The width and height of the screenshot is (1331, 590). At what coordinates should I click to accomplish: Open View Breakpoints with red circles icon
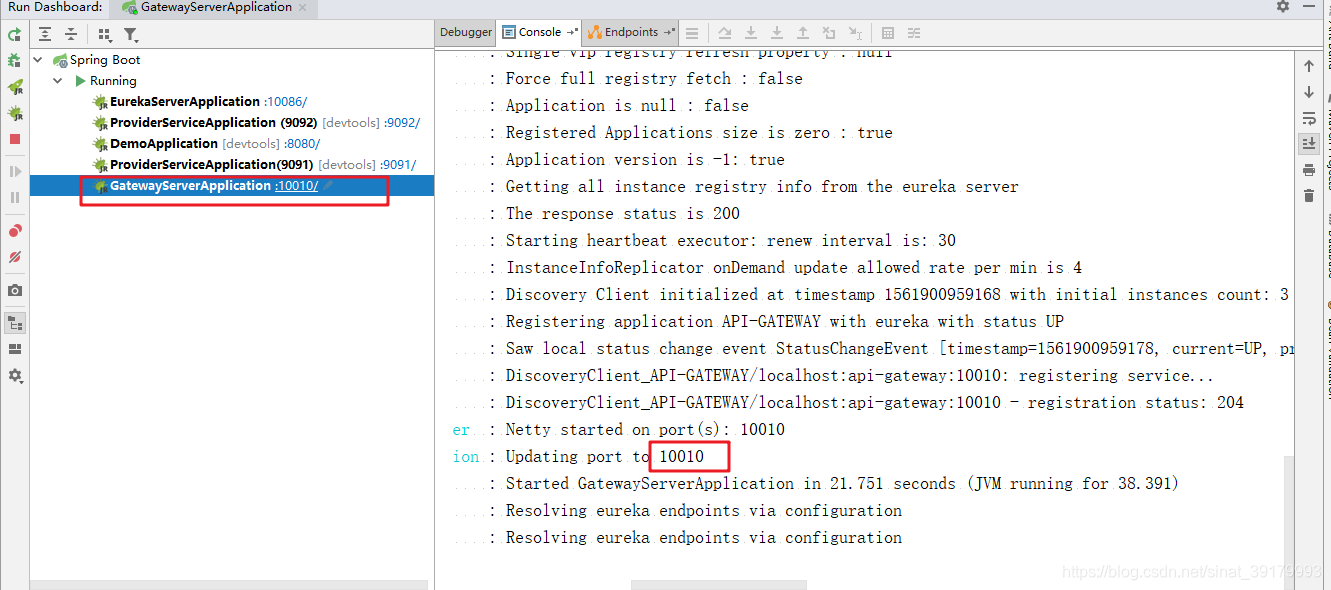[x=14, y=231]
